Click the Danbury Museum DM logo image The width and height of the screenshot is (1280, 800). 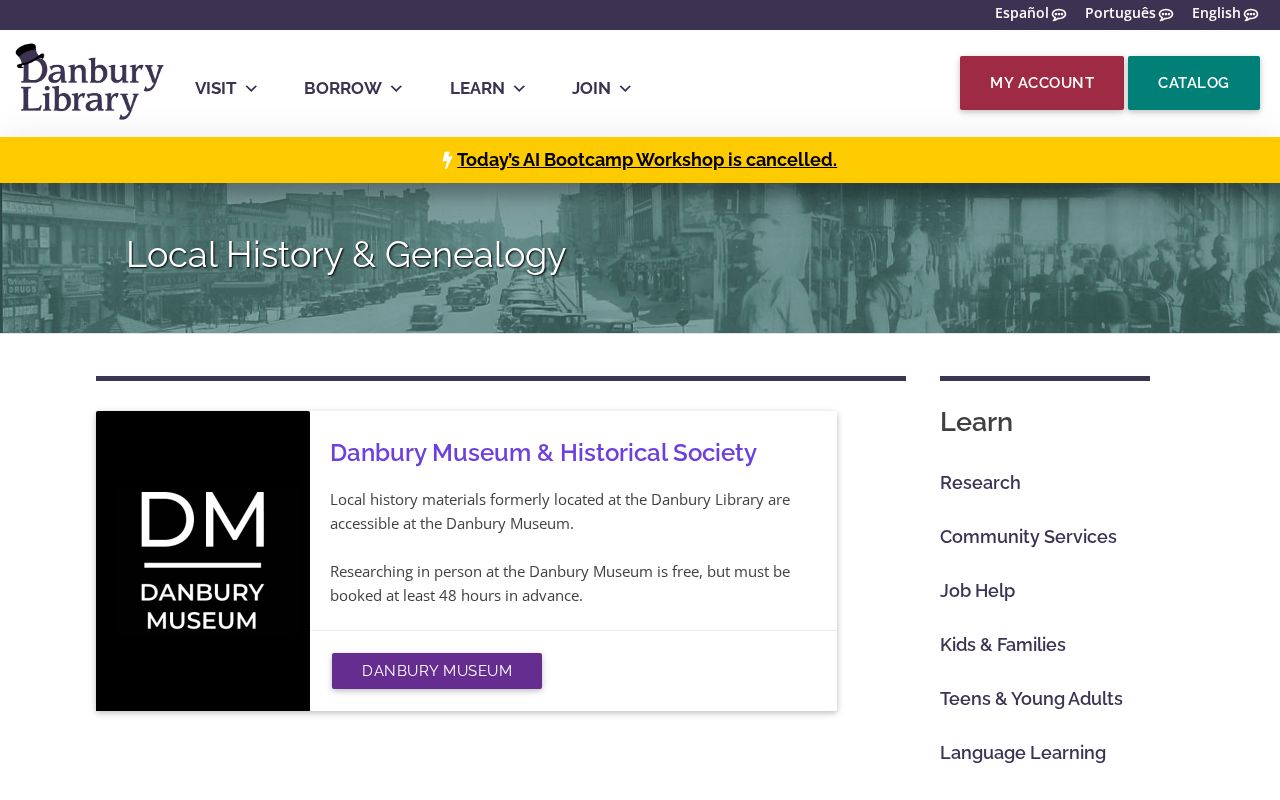click(x=203, y=561)
